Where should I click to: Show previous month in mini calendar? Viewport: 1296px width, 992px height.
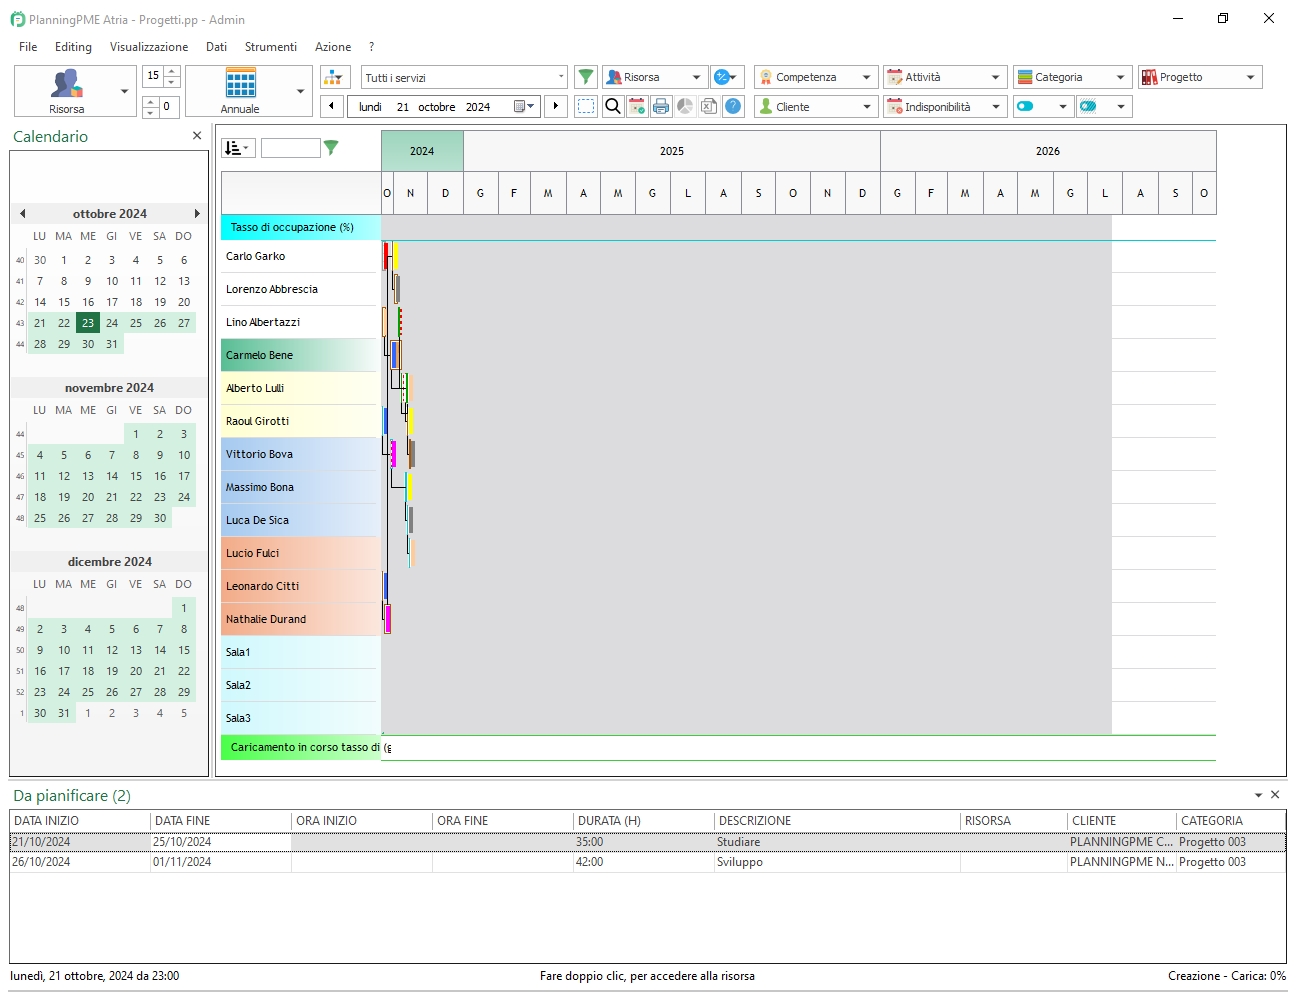point(22,213)
